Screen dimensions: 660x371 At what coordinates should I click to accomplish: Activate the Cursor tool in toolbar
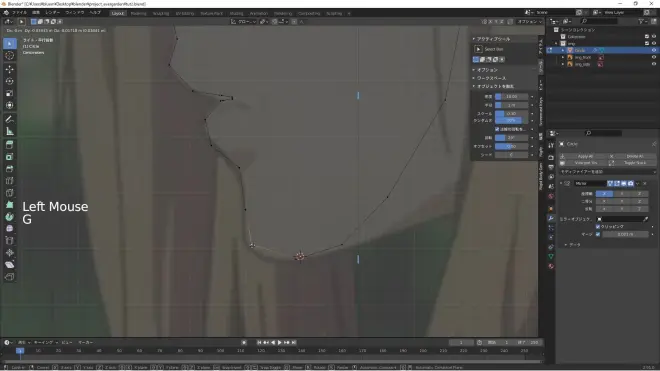[x=10, y=56]
